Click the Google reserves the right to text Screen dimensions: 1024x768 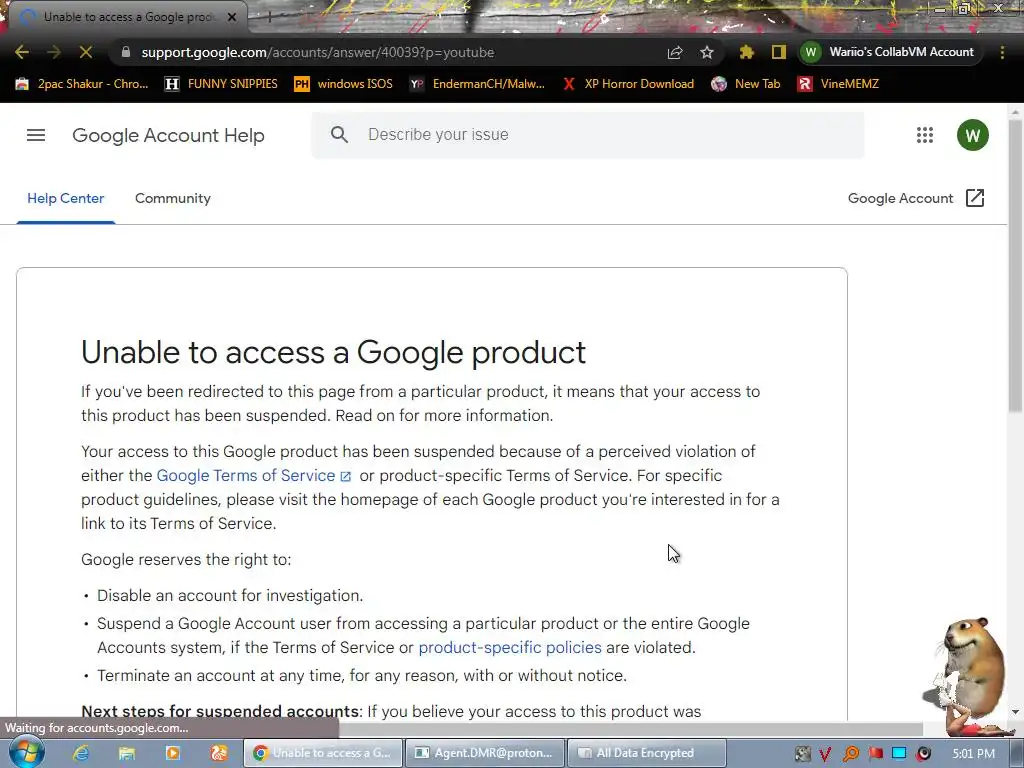(x=186, y=560)
